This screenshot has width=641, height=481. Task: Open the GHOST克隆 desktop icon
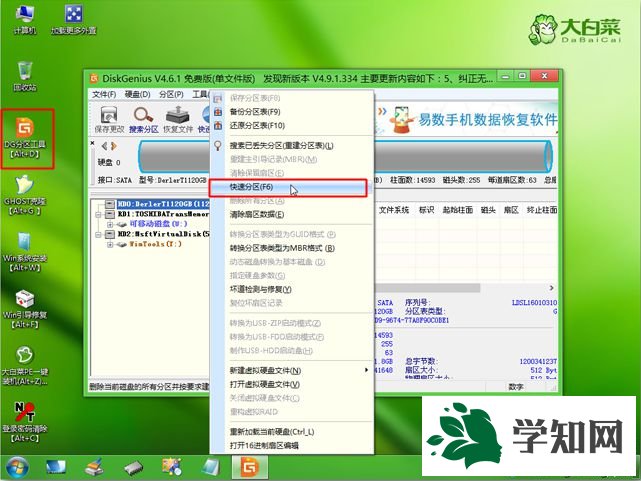tap(25, 195)
